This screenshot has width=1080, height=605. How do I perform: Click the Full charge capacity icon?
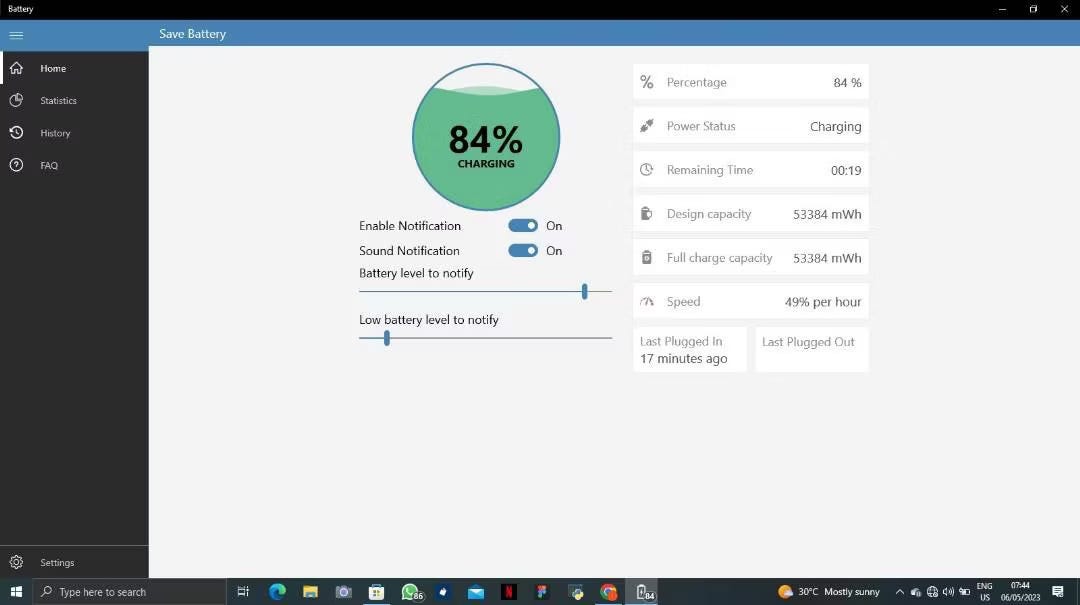(x=645, y=257)
